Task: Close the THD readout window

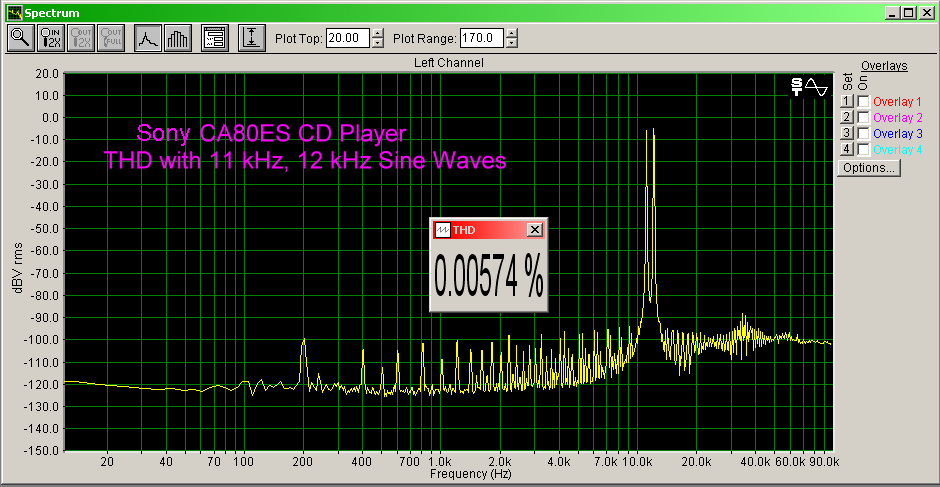Action: click(535, 230)
